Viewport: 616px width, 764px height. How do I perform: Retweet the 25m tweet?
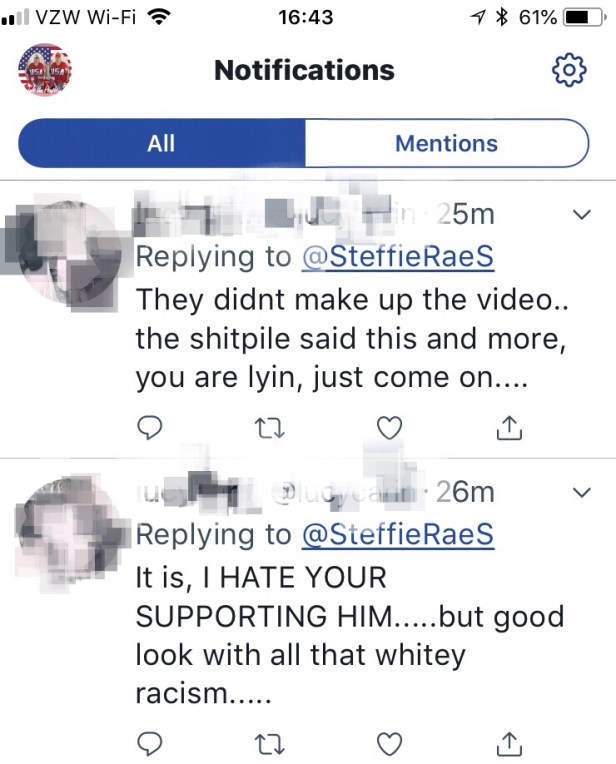270,428
